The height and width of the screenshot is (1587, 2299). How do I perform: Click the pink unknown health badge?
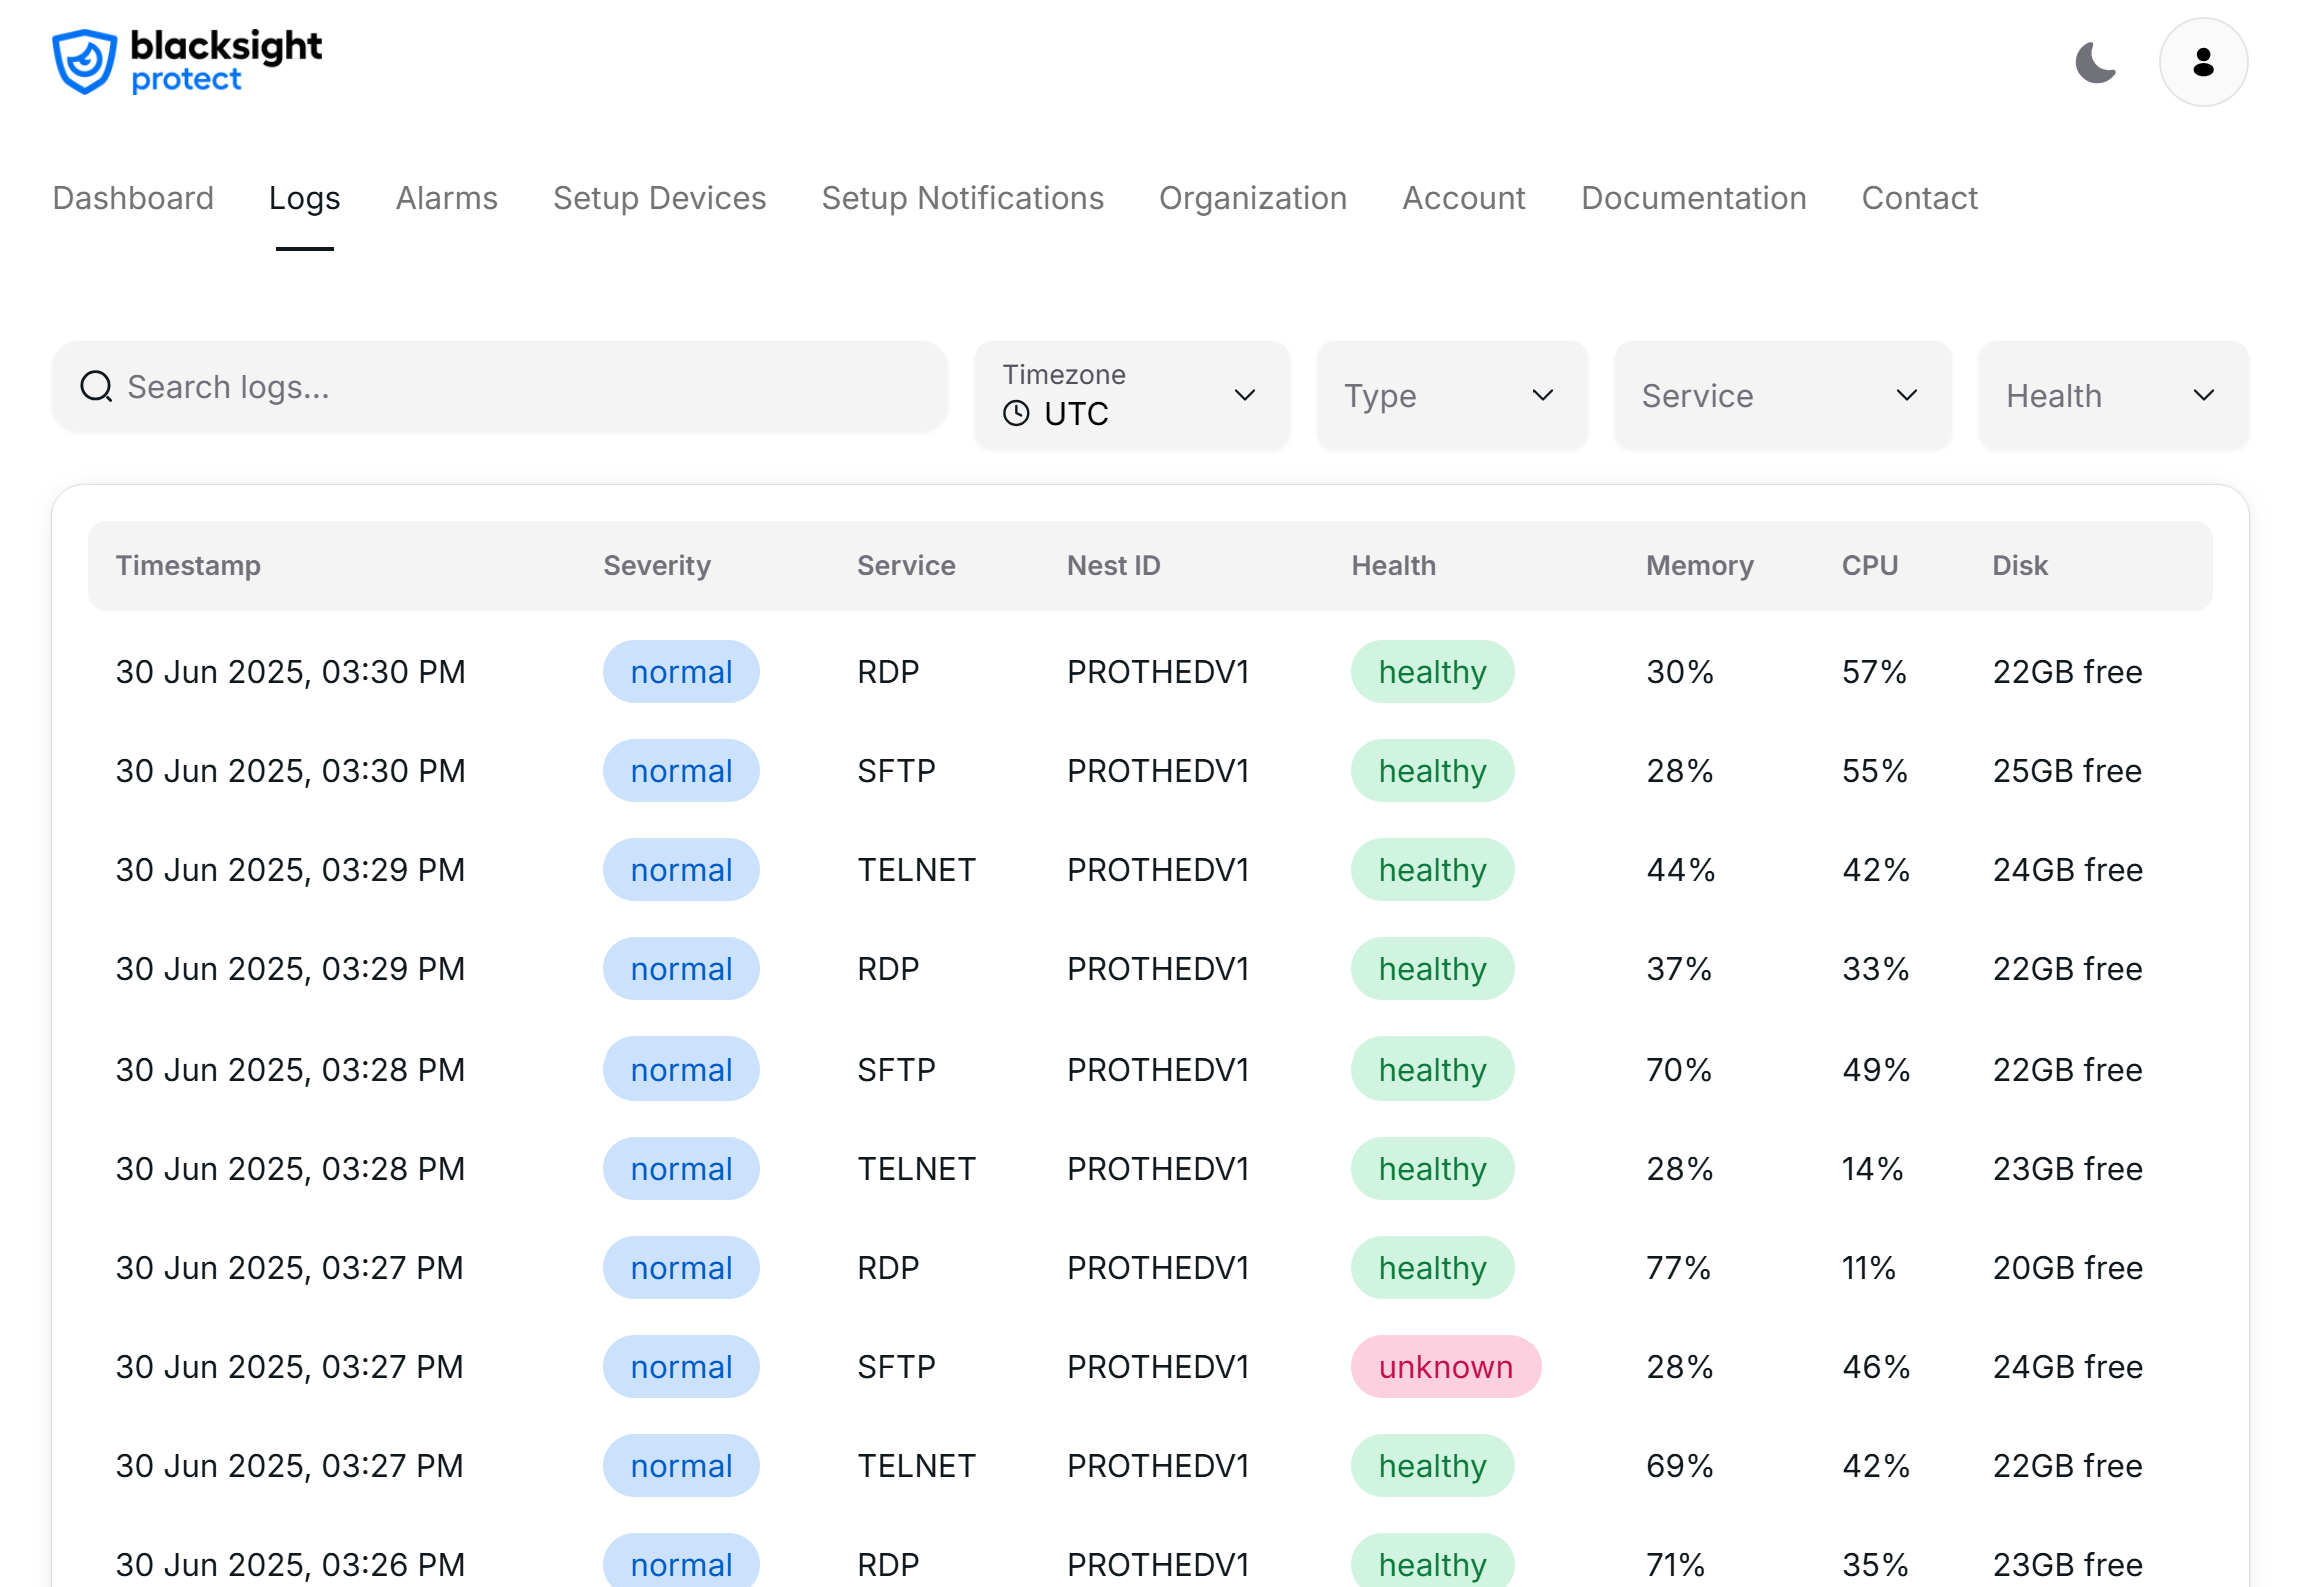coord(1444,1366)
